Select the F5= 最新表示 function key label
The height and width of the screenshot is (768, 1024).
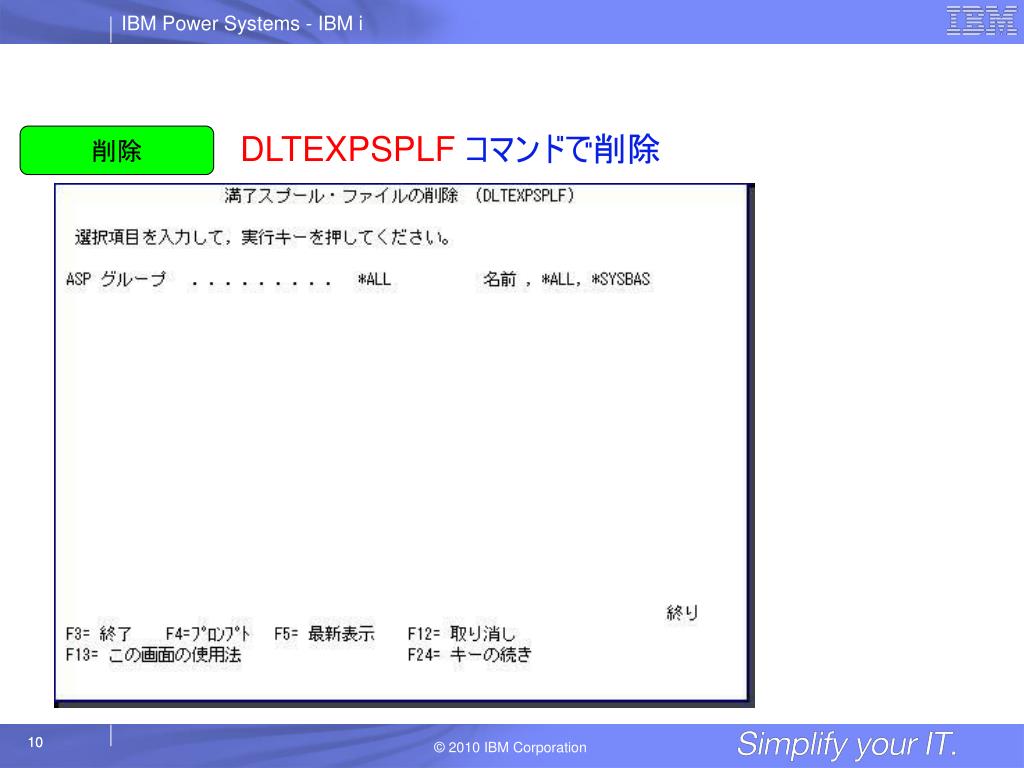tap(325, 633)
